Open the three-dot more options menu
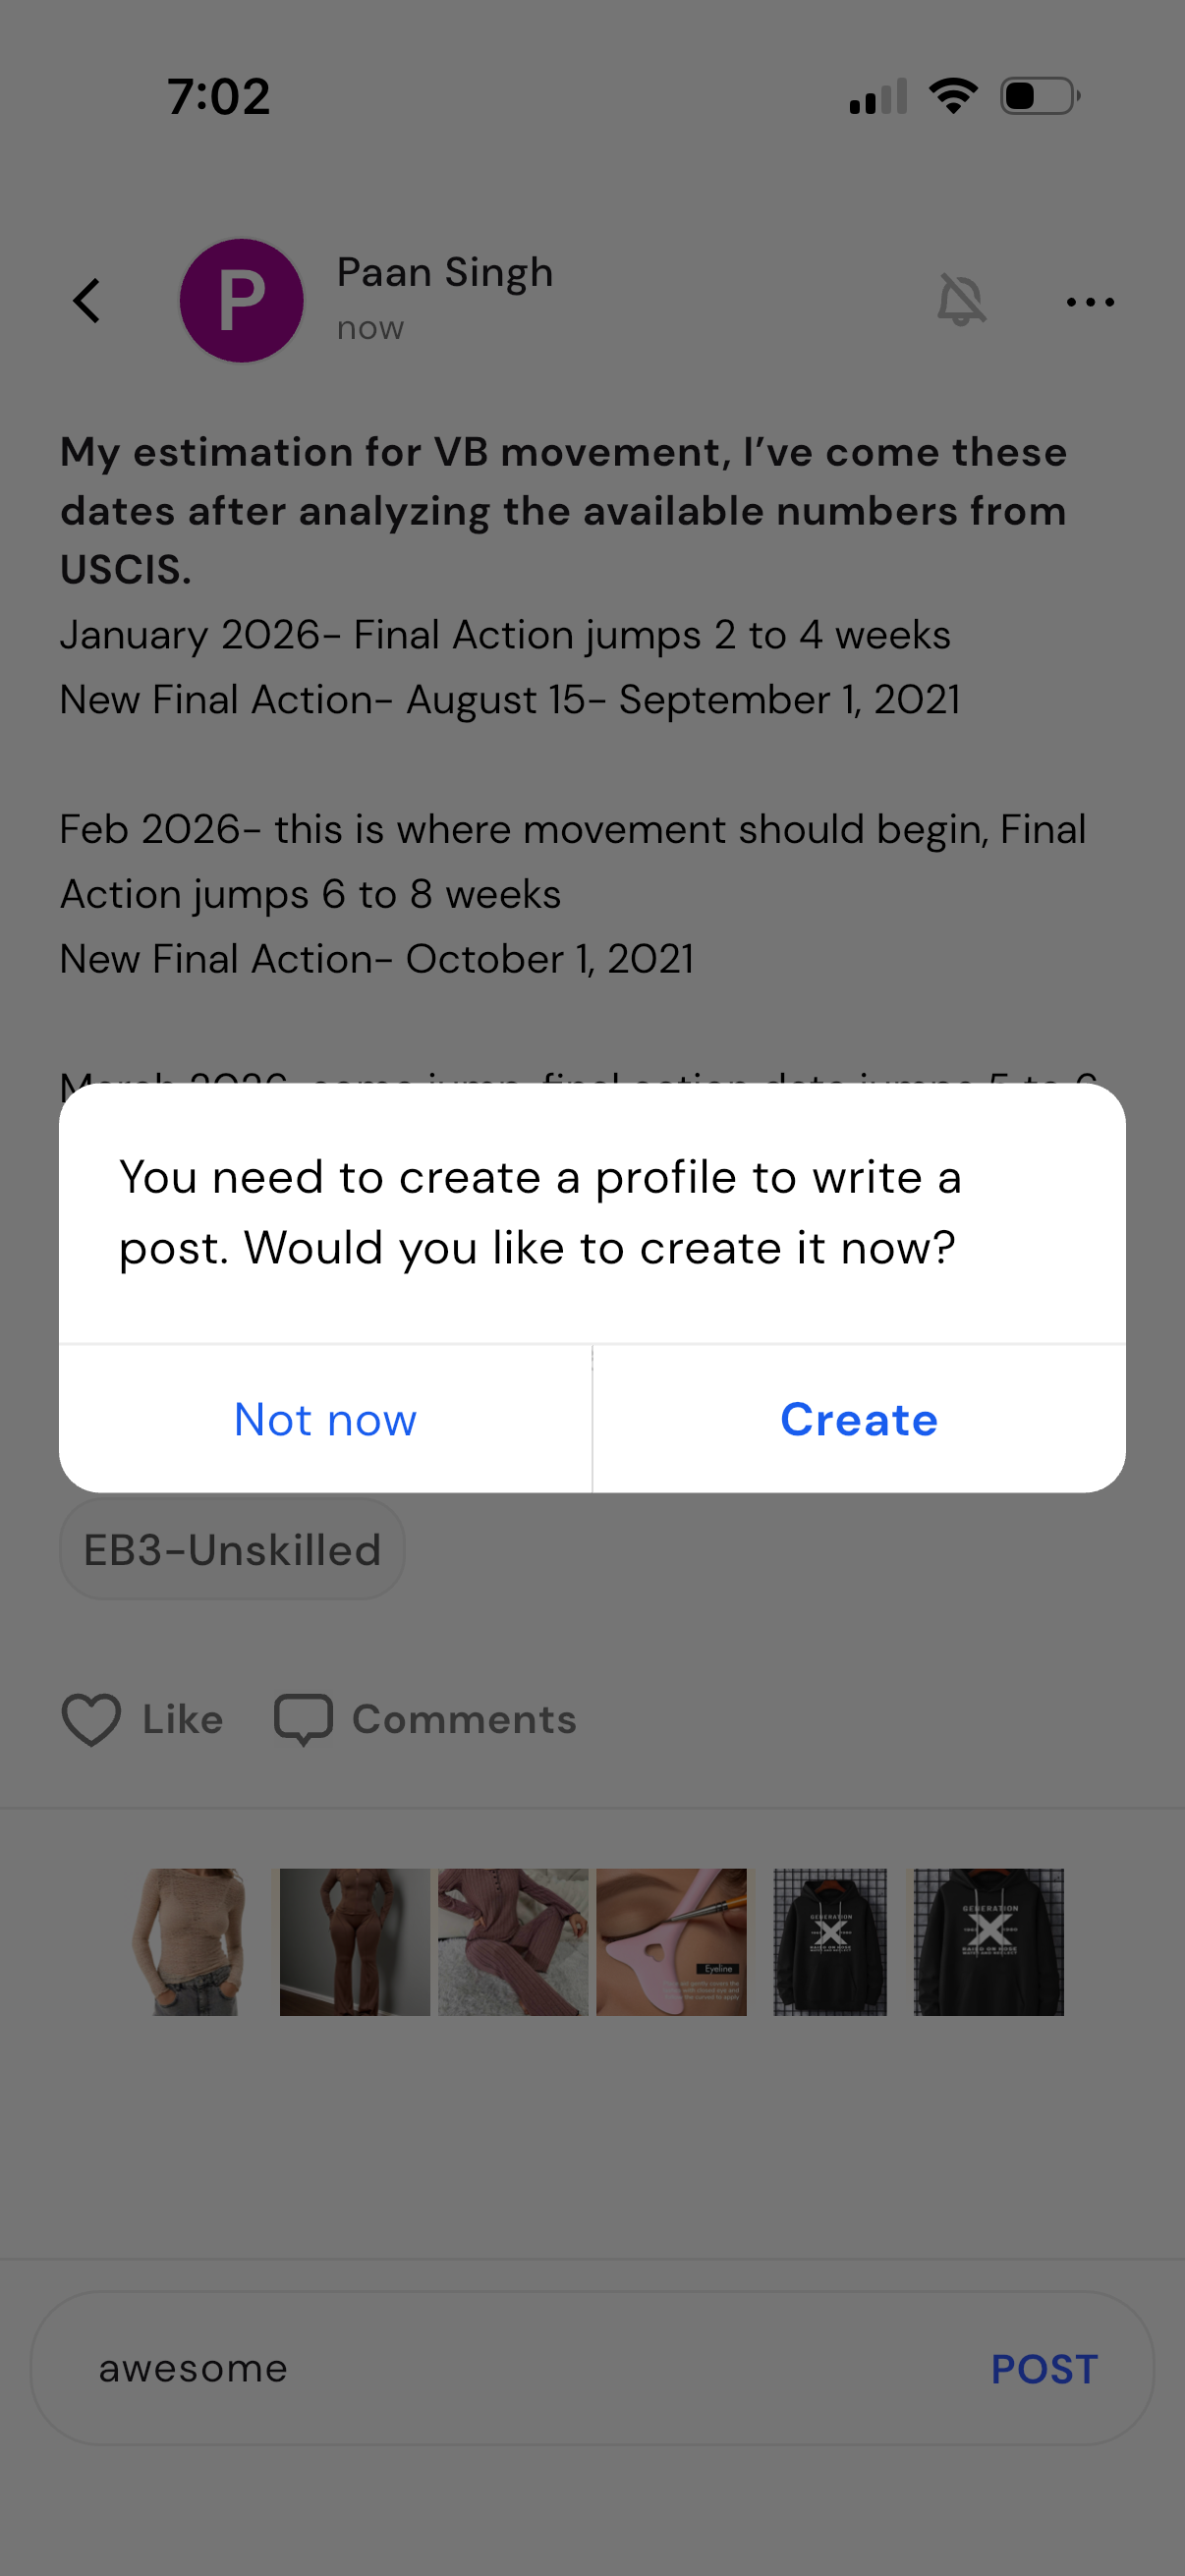The image size is (1185, 2576). (x=1090, y=301)
